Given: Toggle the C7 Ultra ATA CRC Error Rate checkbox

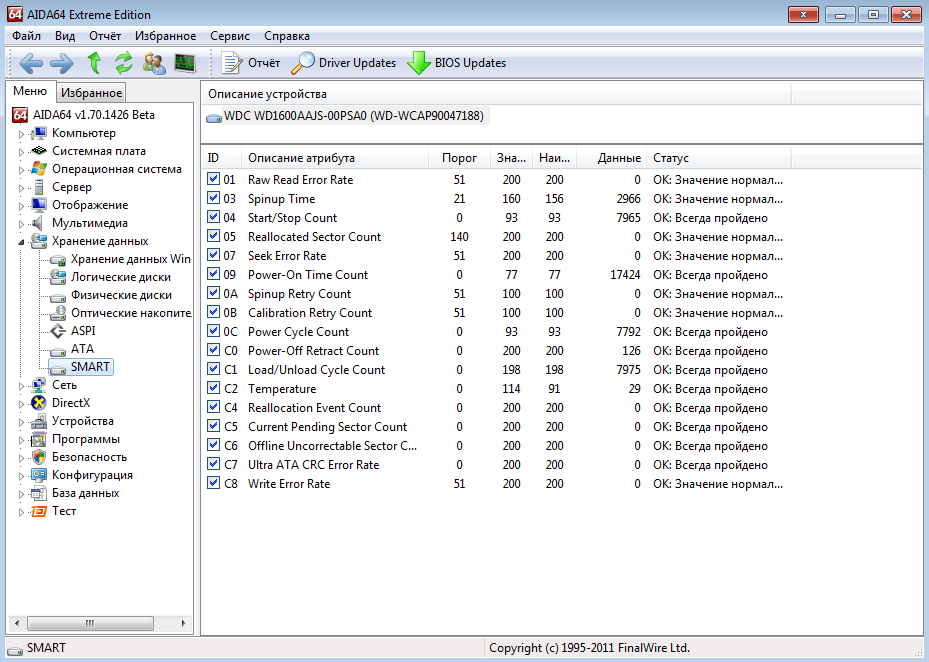Looking at the screenshot, I should (x=213, y=464).
